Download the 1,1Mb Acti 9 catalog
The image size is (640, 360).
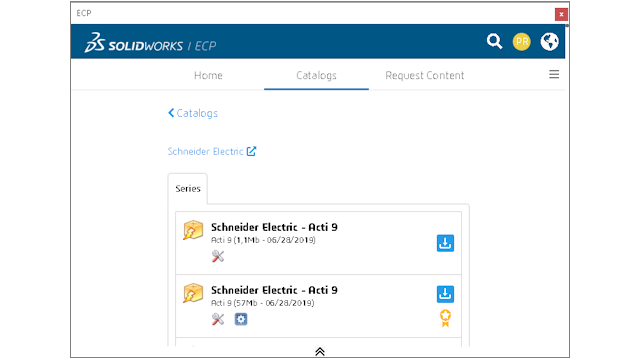445,243
